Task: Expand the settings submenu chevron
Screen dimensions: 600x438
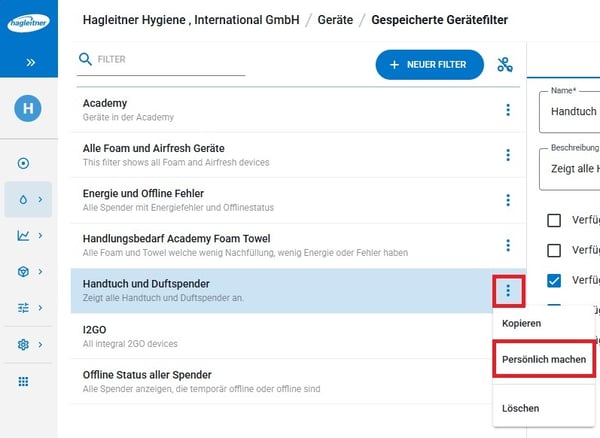Action: pyautogui.click(x=40, y=345)
